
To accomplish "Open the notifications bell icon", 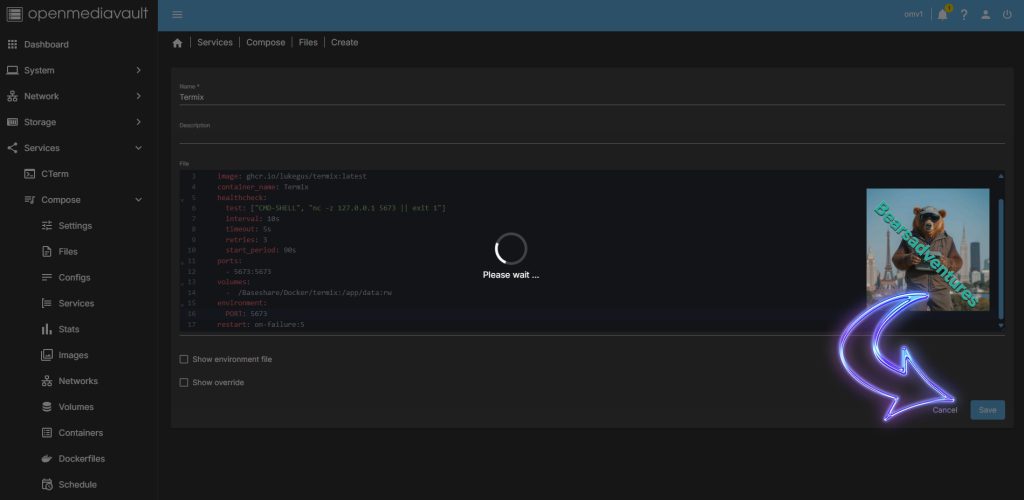I will tap(942, 15).
